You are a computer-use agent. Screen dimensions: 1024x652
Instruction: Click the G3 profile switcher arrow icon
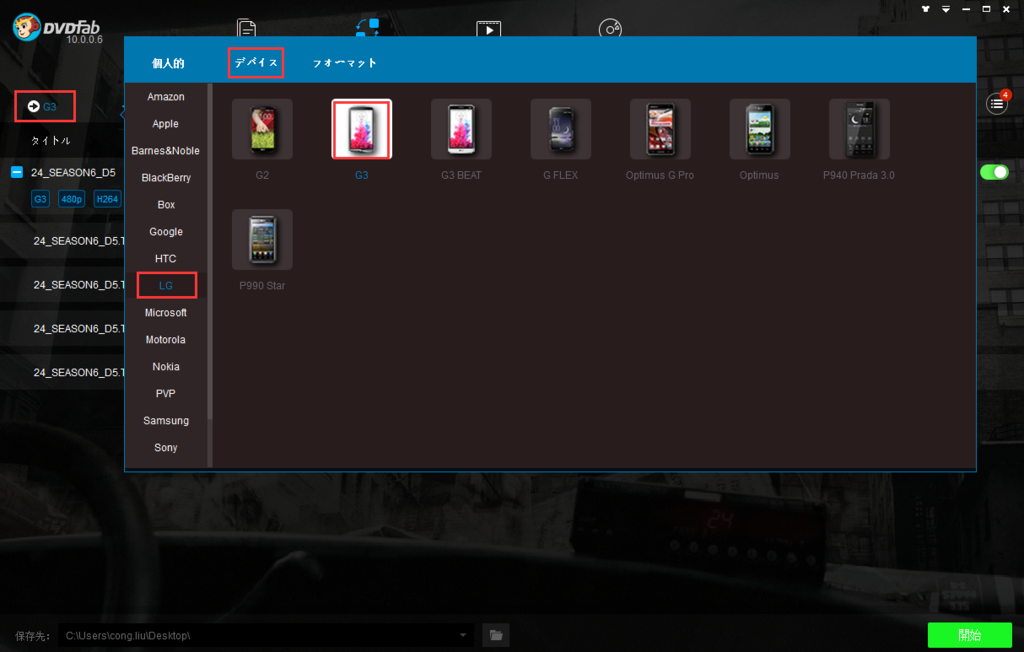coord(33,106)
